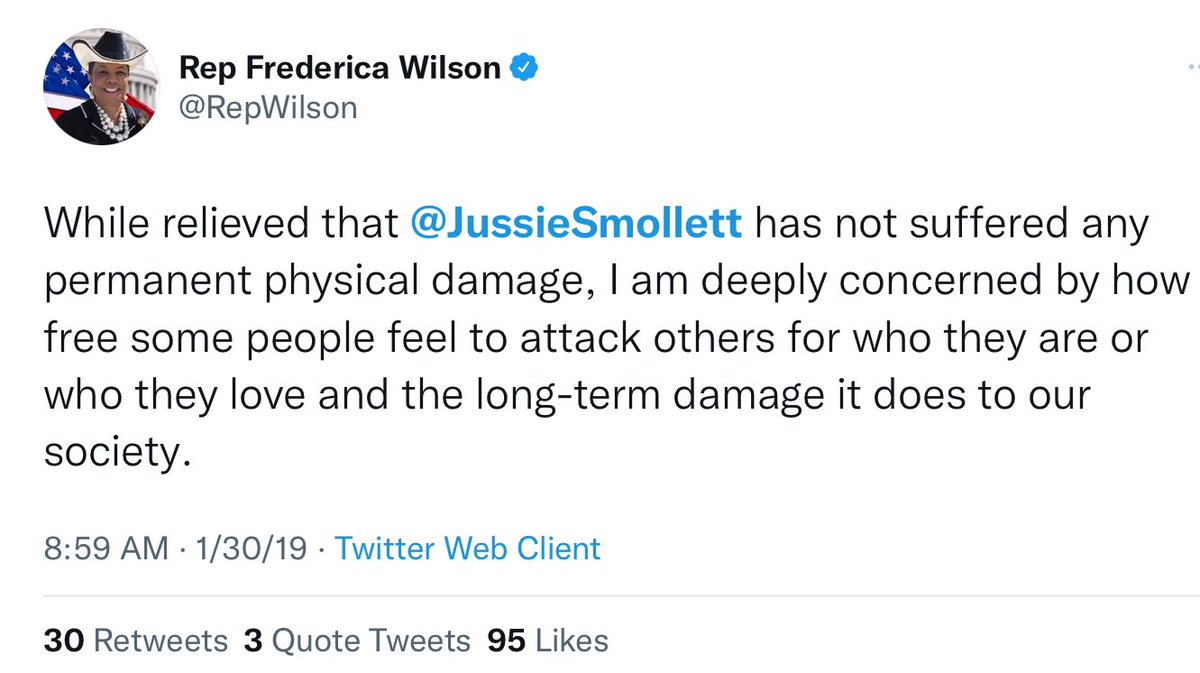Image resolution: width=1200 pixels, height=673 pixels.
Task: Click the display name Rep Frederica Wilson
Action: point(339,69)
